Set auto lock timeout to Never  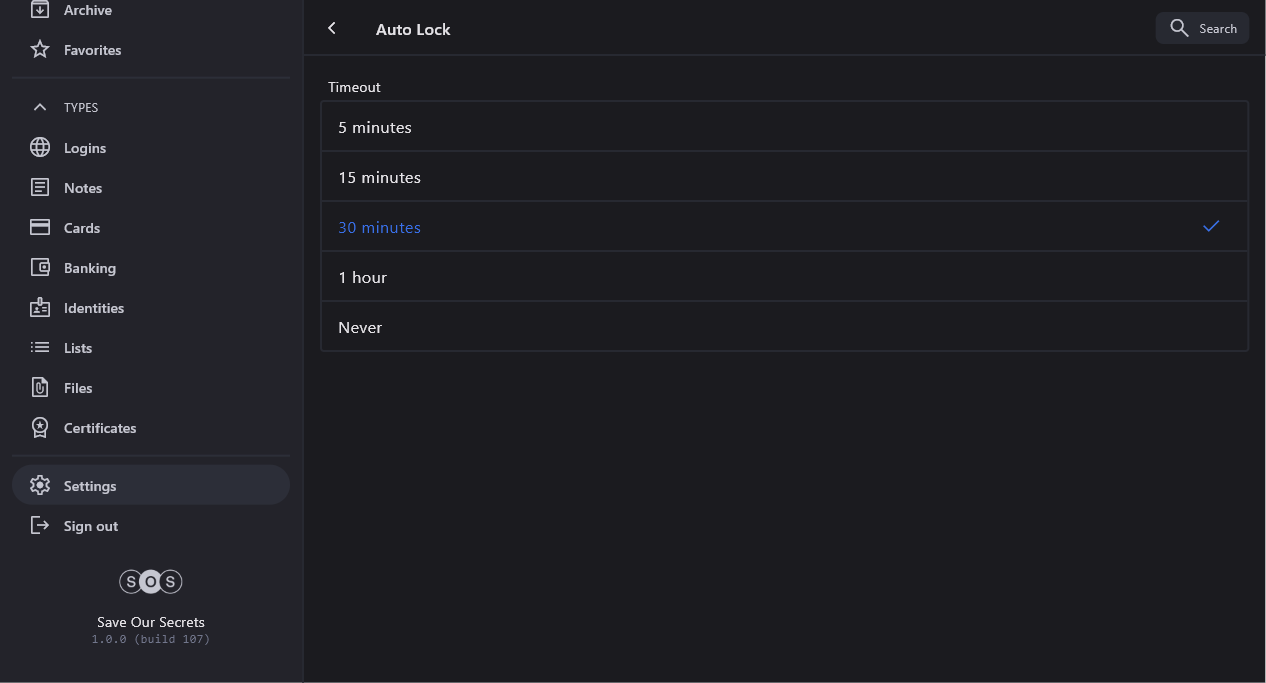(784, 327)
